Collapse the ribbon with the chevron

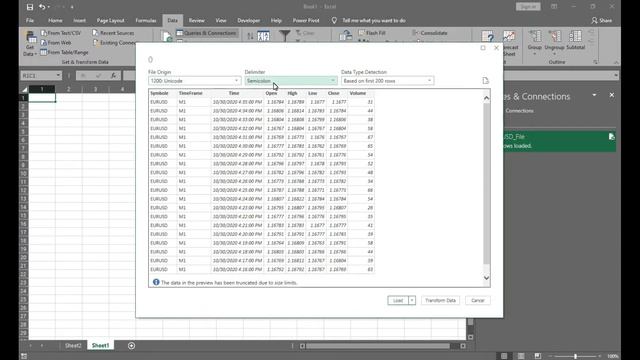[x=616, y=62]
